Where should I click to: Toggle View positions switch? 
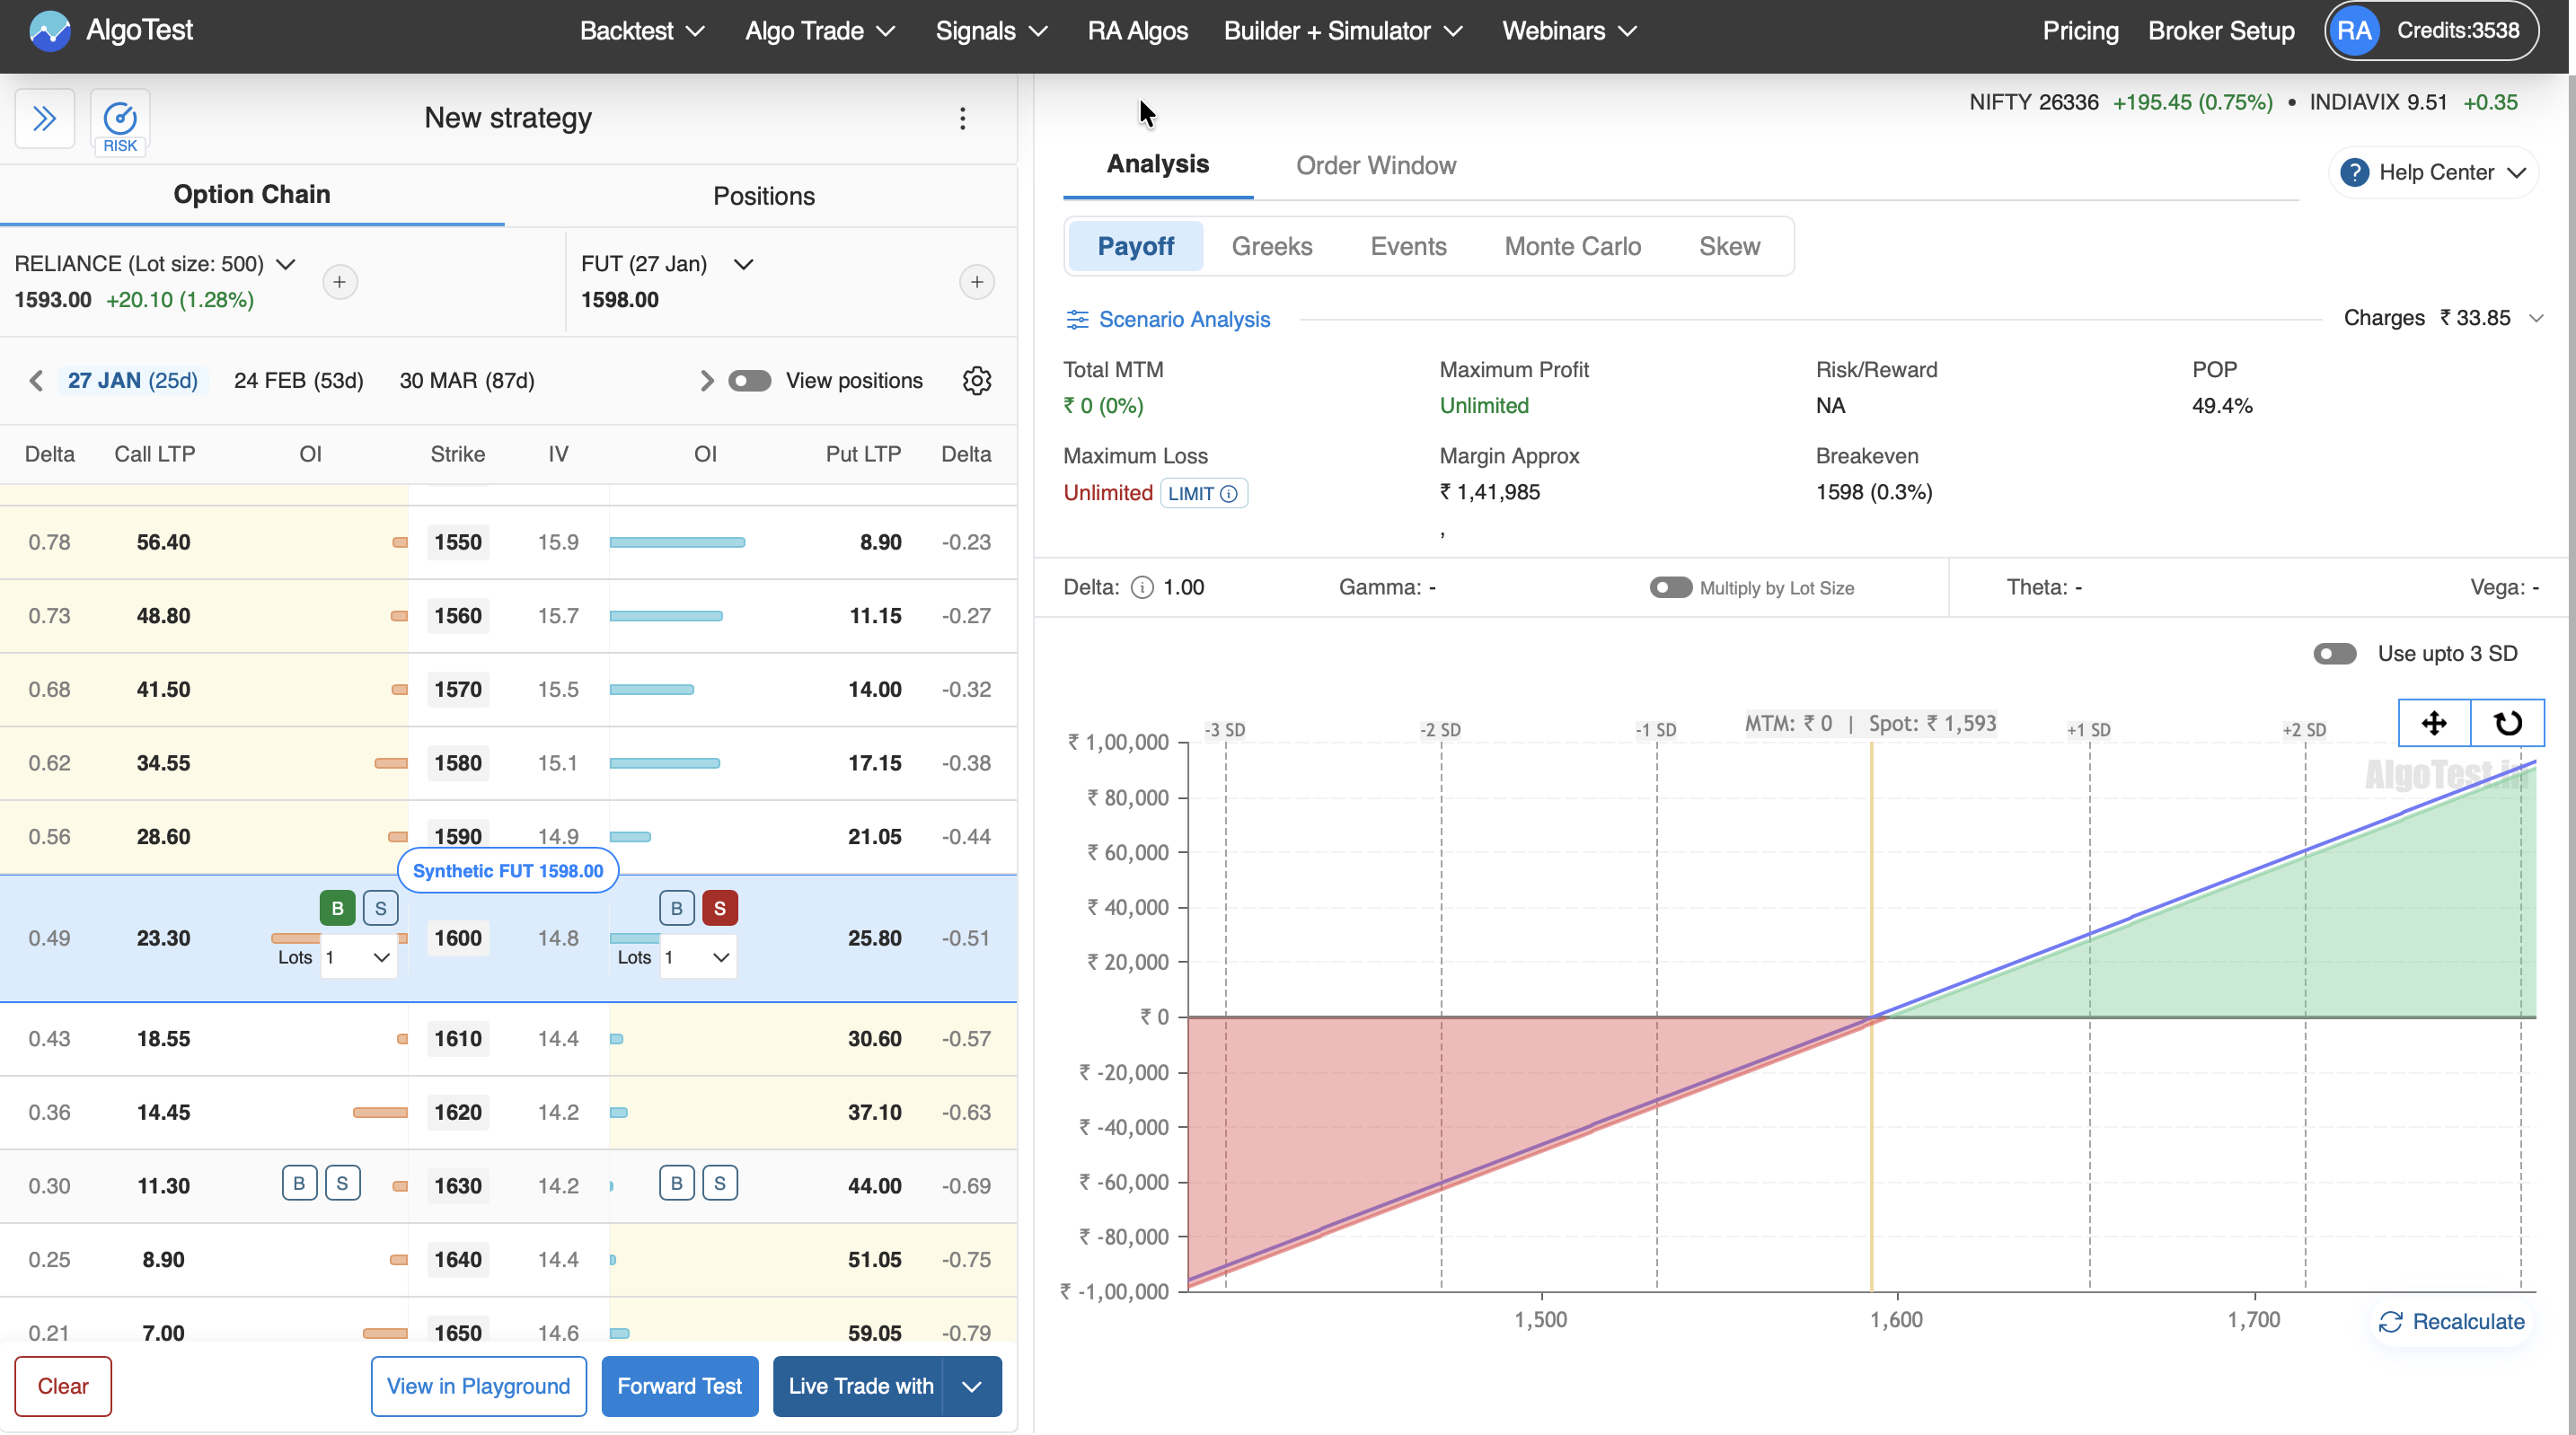tap(749, 381)
